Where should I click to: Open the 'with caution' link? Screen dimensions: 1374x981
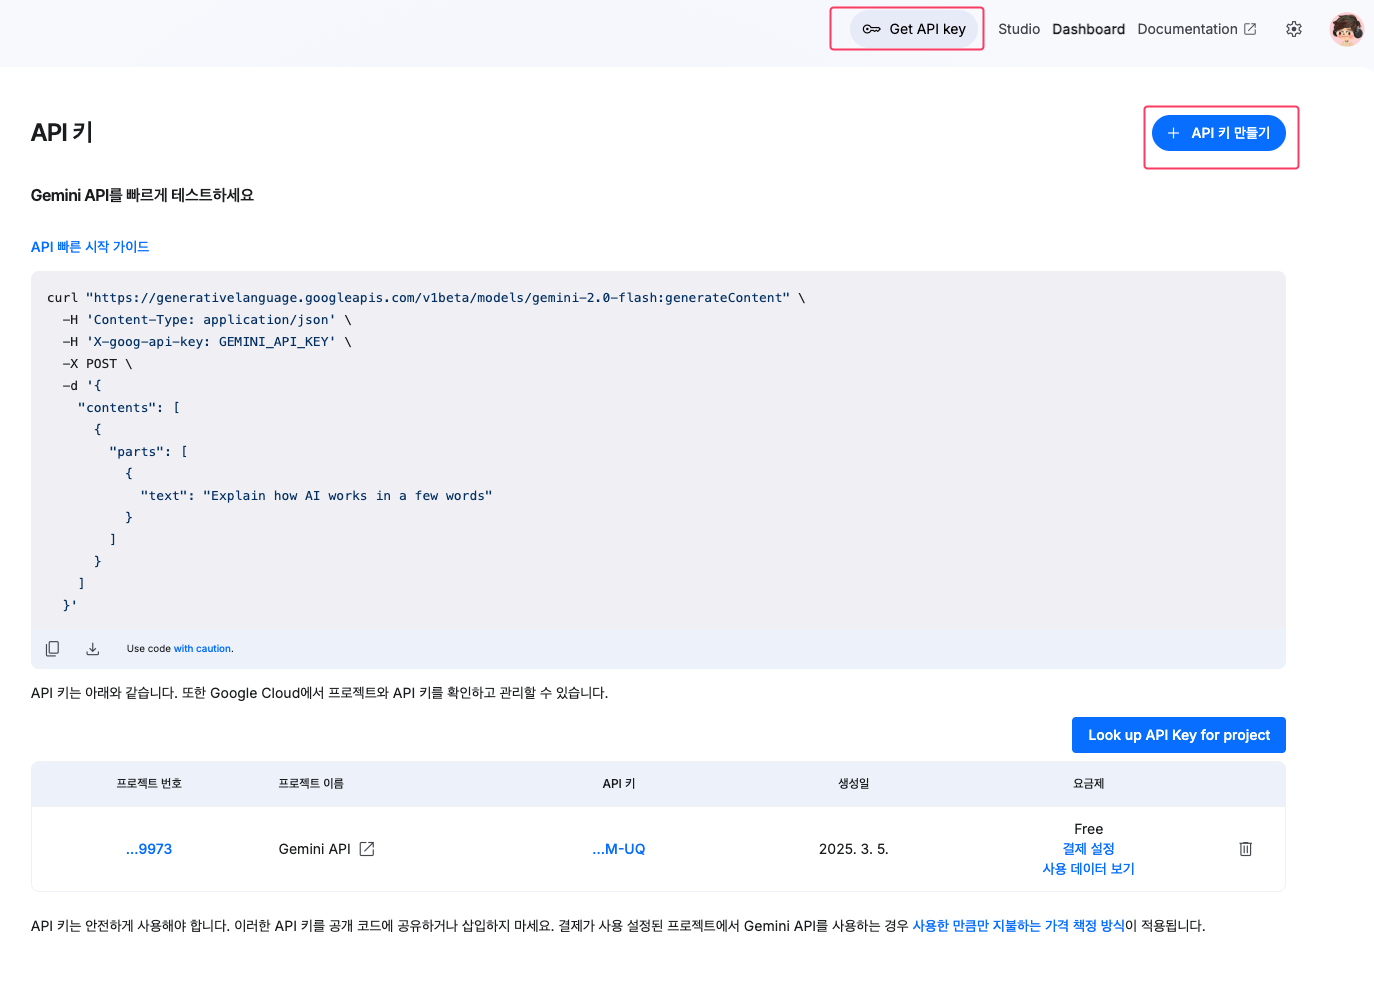[x=203, y=649]
